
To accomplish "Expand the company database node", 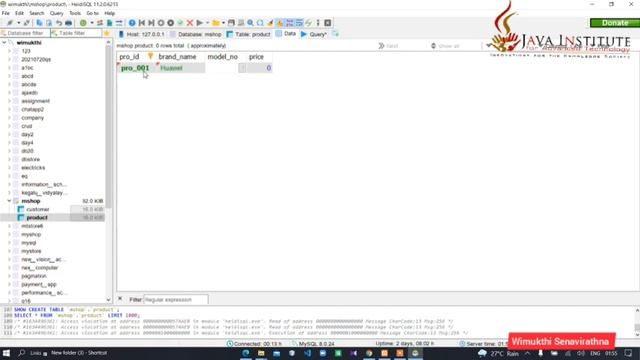I will (9, 118).
